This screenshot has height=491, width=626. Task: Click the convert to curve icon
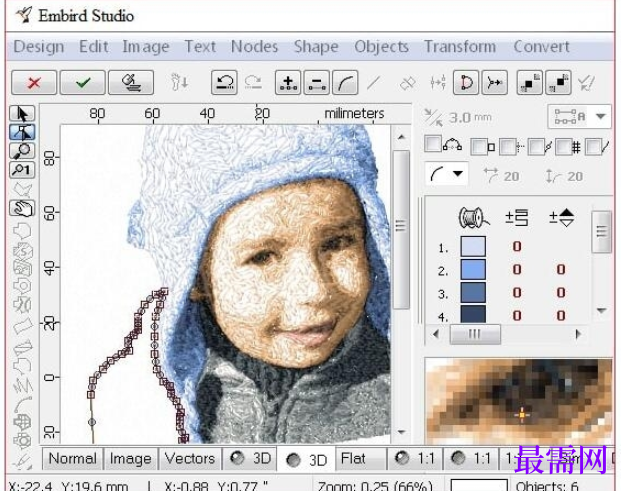pos(345,83)
